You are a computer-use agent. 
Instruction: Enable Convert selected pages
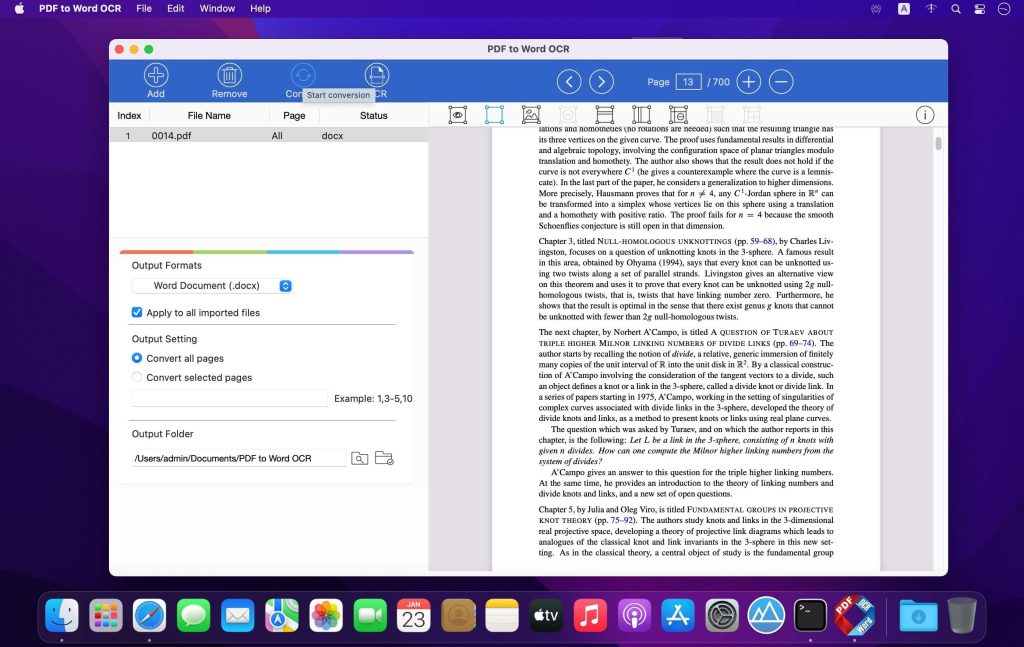point(137,377)
